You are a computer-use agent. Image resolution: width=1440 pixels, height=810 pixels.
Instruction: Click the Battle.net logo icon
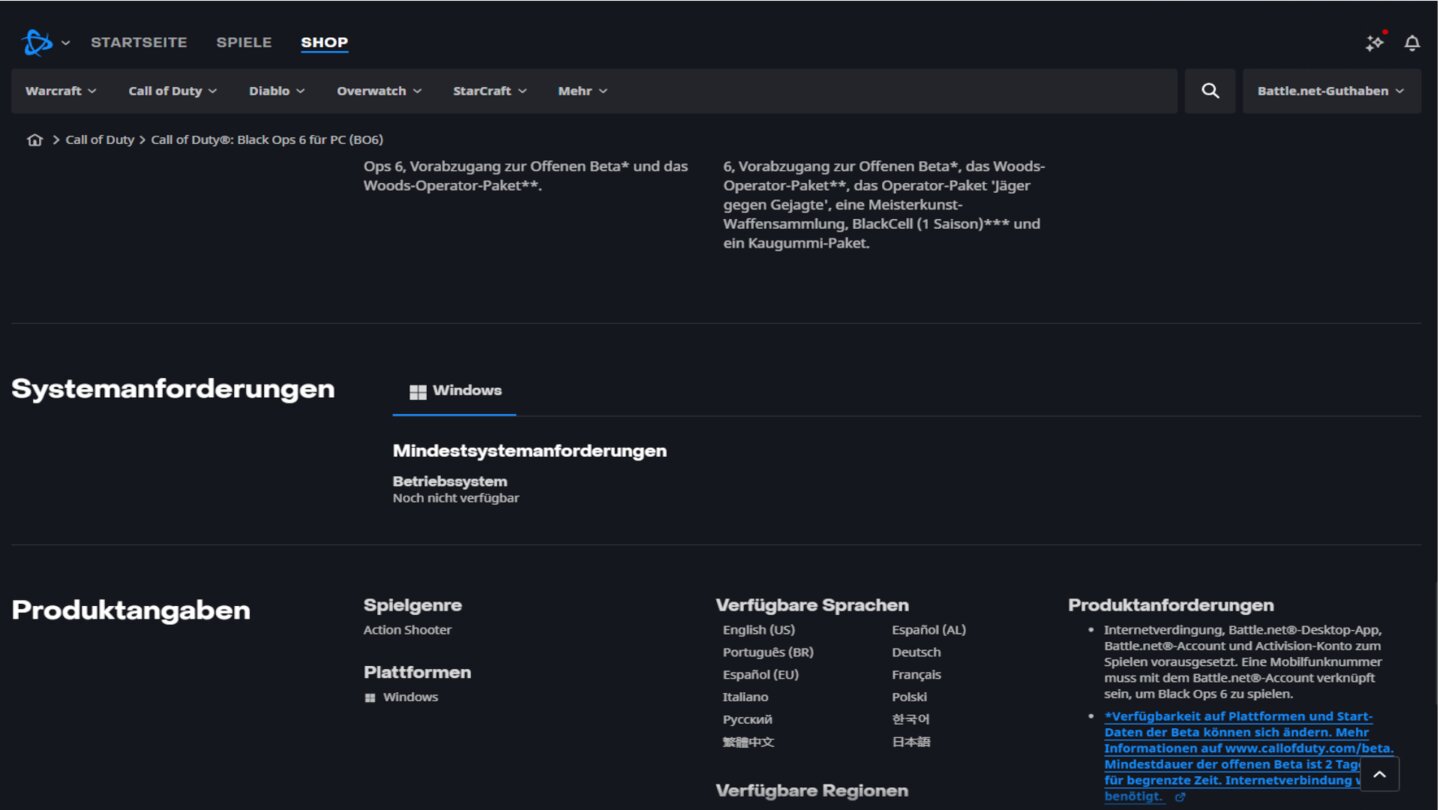point(37,43)
